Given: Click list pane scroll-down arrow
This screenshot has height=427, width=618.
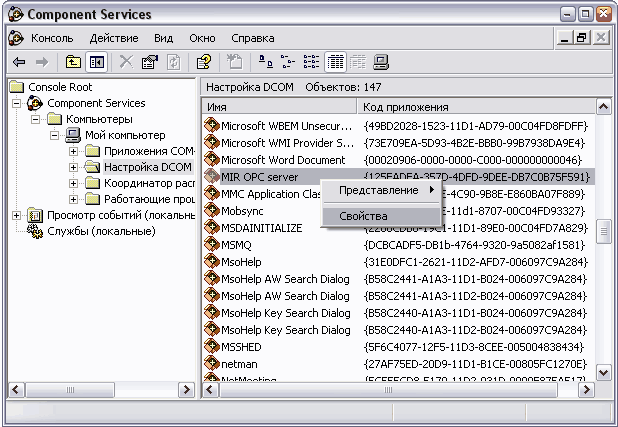Looking at the screenshot, I should pyautogui.click(x=603, y=372).
